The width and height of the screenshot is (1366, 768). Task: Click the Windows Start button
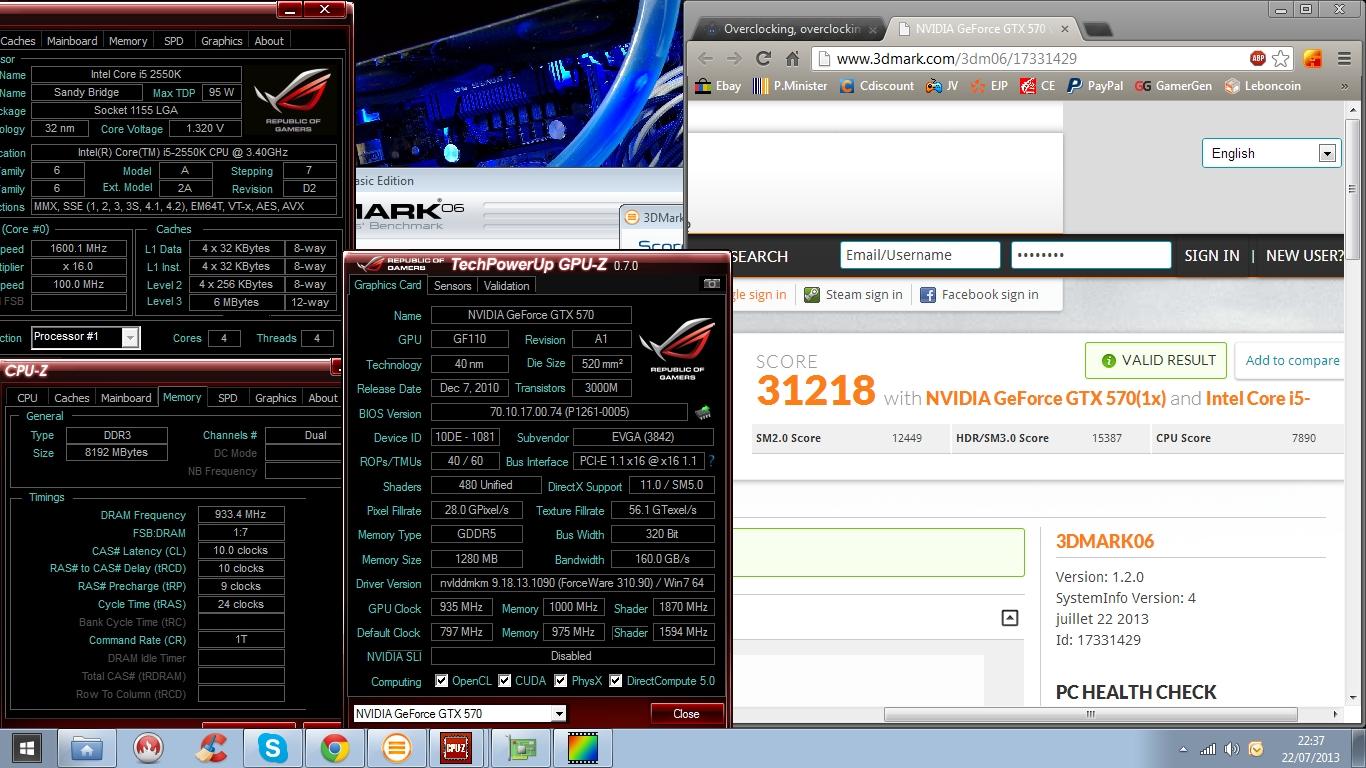click(x=27, y=748)
